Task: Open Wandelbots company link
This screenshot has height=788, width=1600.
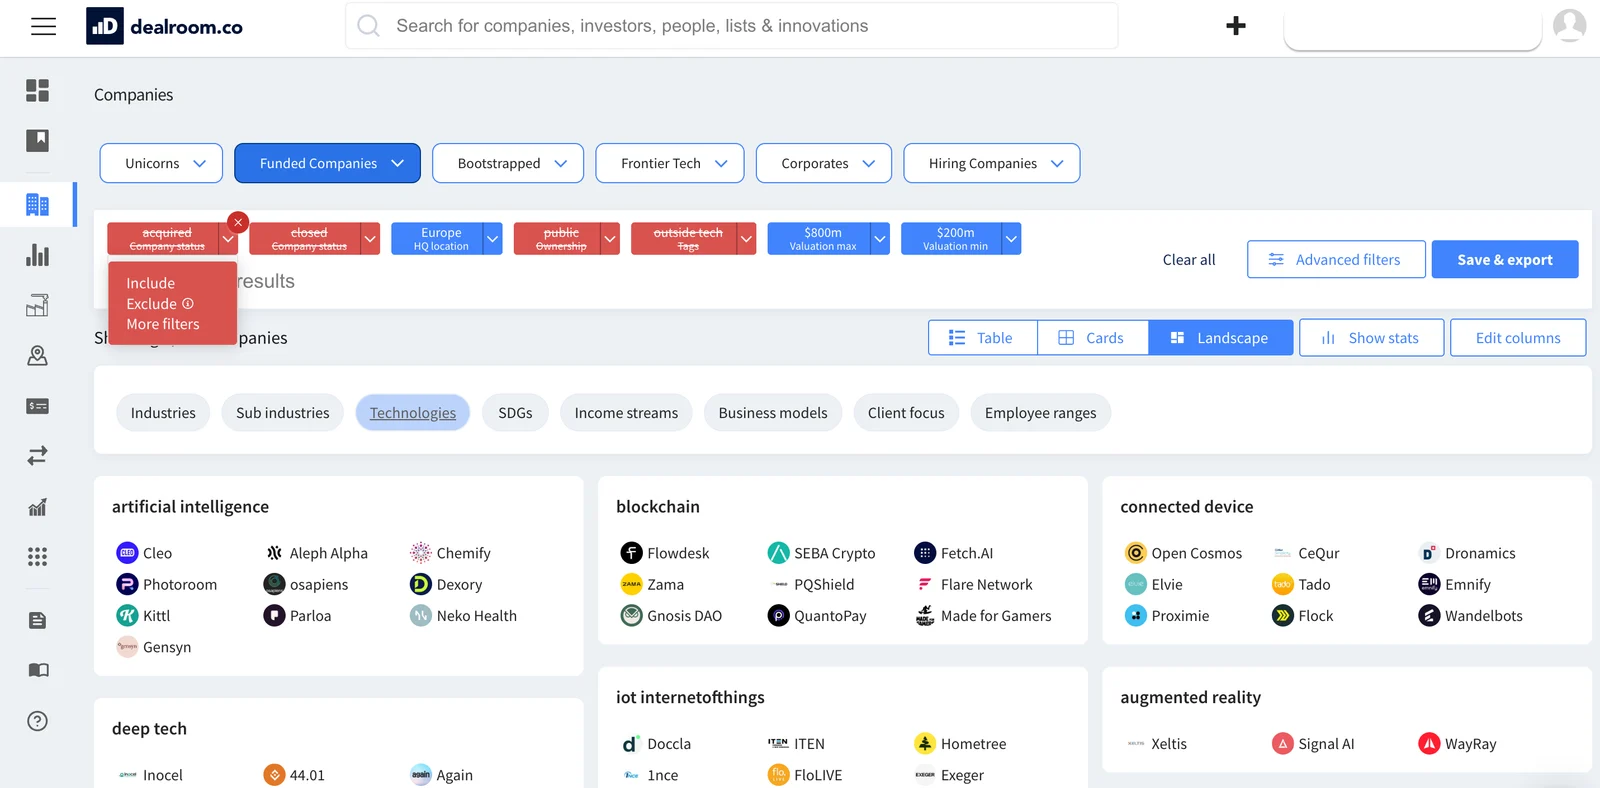Action: coord(1484,616)
